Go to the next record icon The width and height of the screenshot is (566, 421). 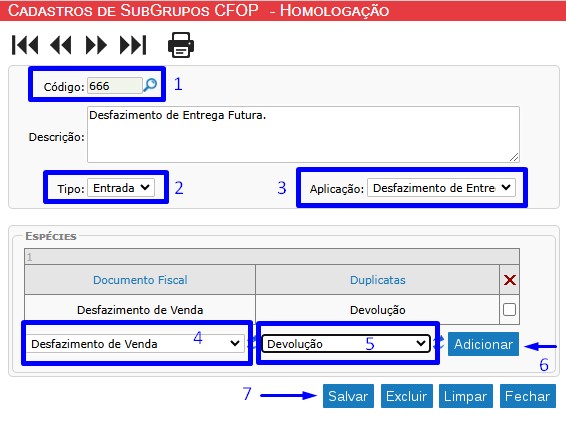[96, 45]
